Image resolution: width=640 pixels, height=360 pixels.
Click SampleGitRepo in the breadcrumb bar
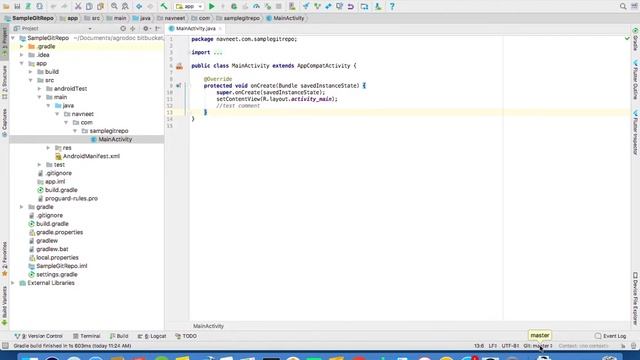point(29,18)
